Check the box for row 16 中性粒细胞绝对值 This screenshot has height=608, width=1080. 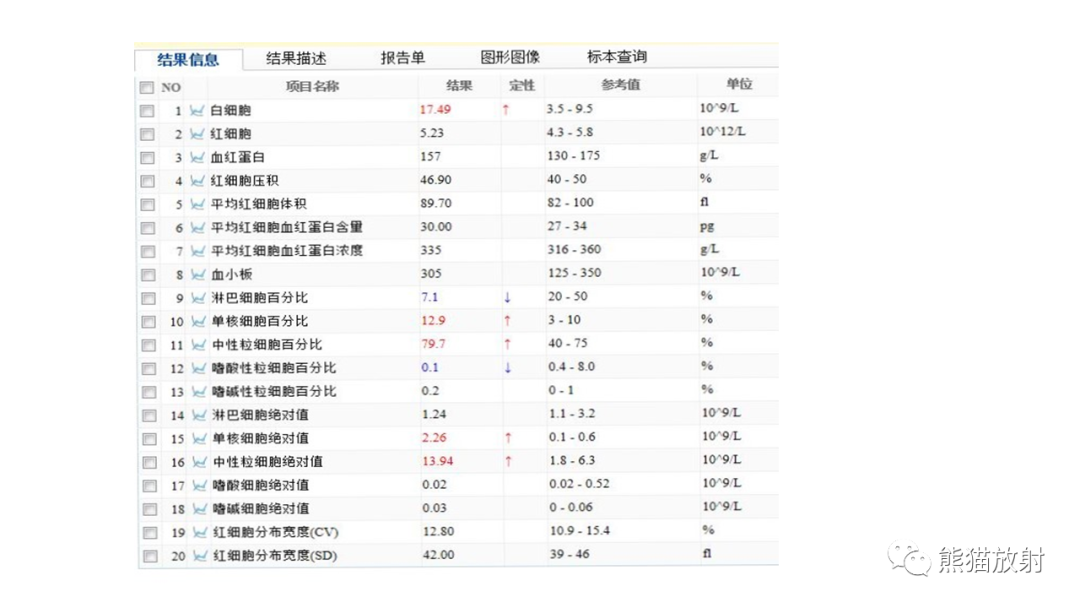149,462
